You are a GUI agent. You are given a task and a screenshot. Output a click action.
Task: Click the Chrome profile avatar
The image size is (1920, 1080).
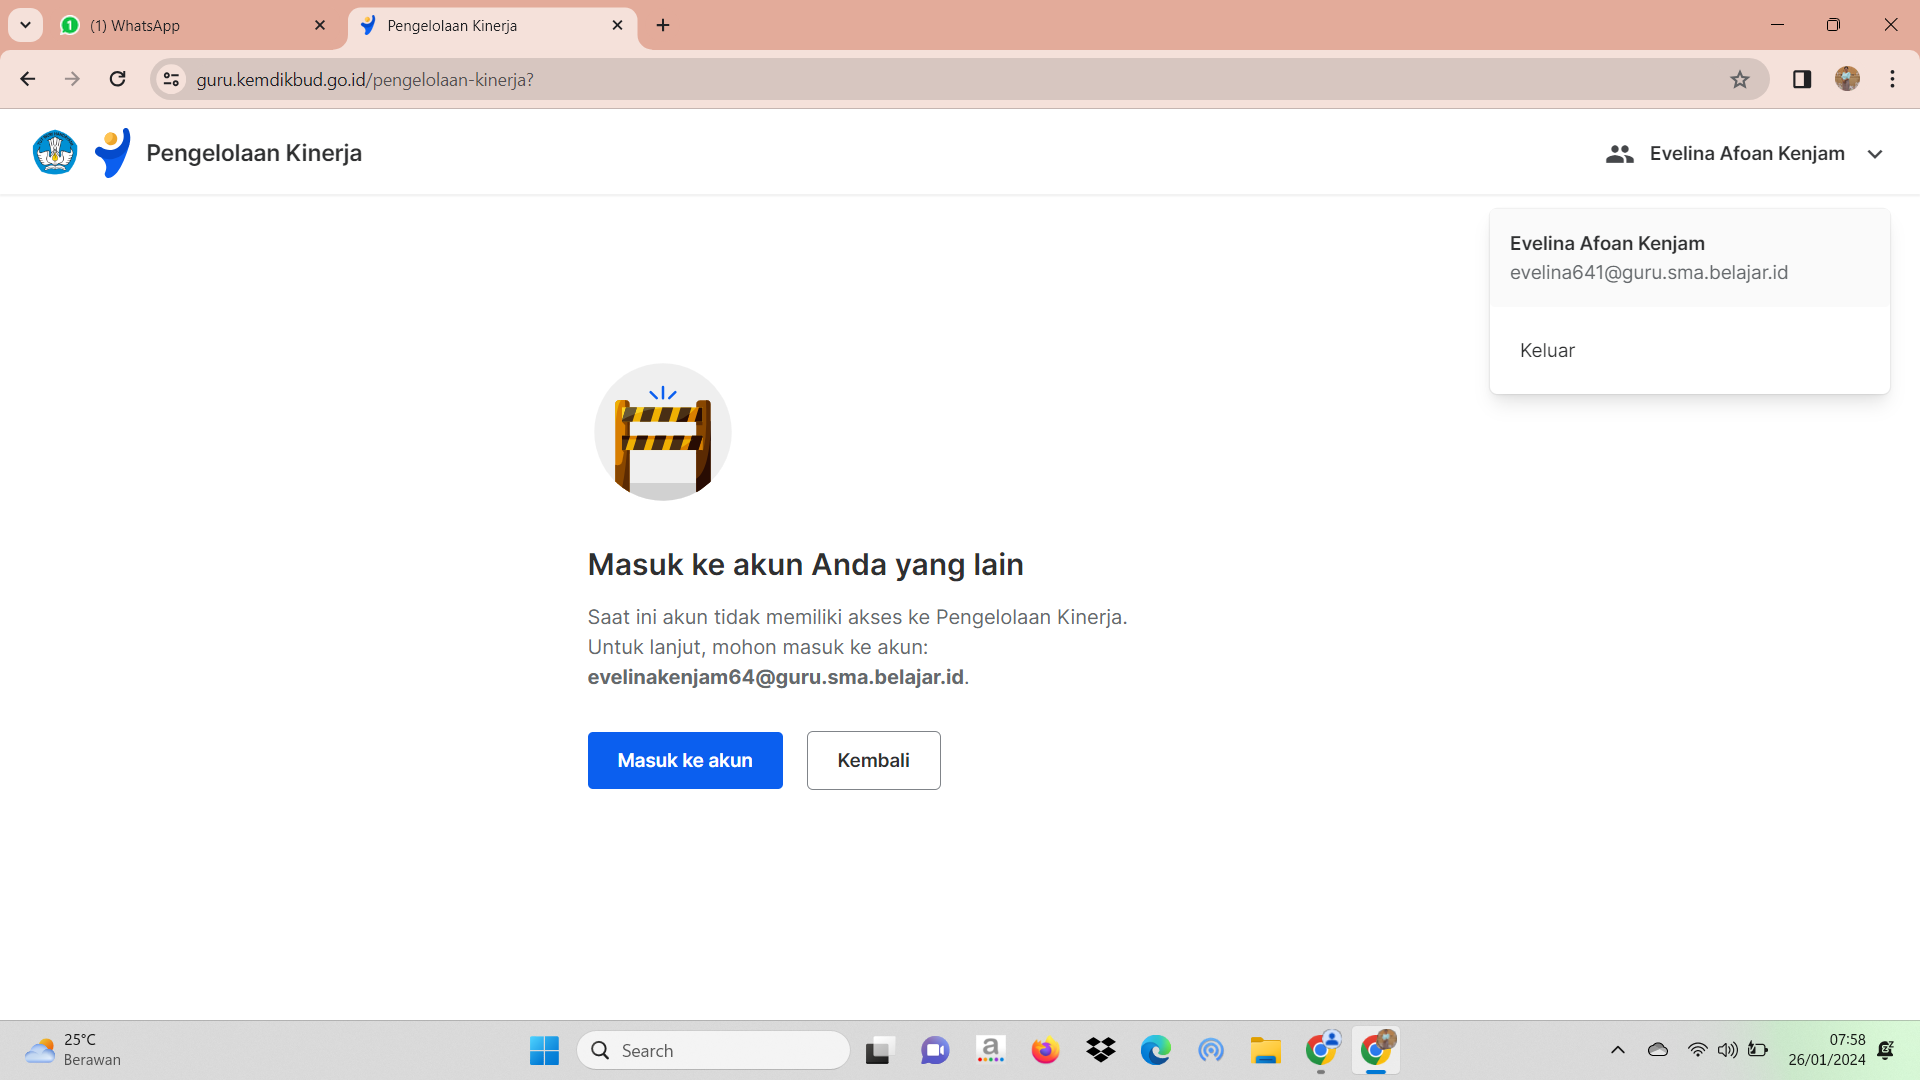click(x=1847, y=80)
